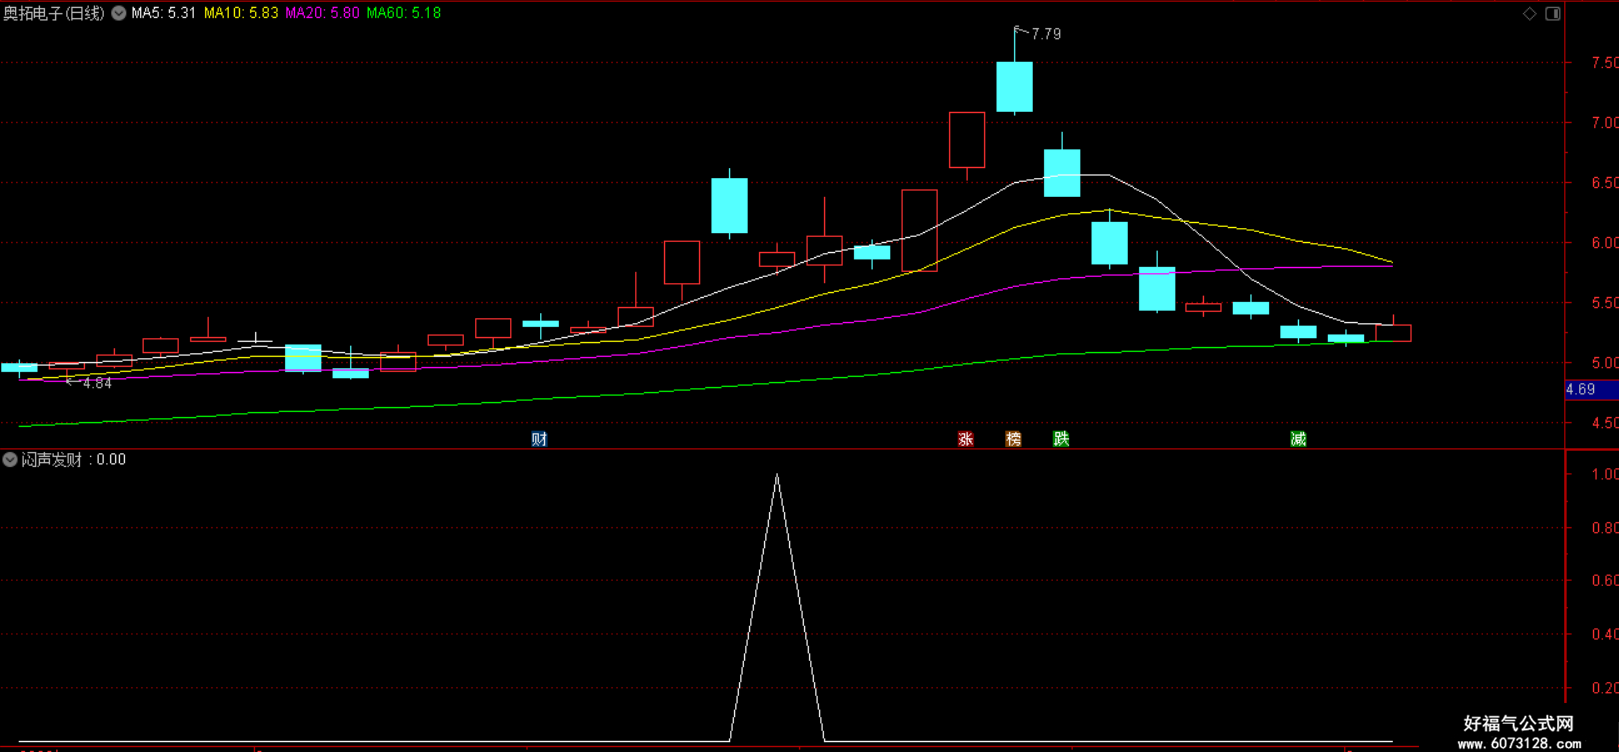Click the 7.79 high price annotation
Image resolution: width=1619 pixels, height=752 pixels.
[1046, 34]
